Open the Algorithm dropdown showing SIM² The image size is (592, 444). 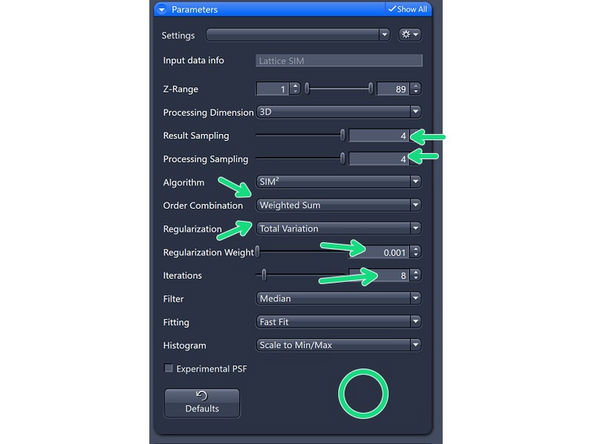[x=339, y=182]
